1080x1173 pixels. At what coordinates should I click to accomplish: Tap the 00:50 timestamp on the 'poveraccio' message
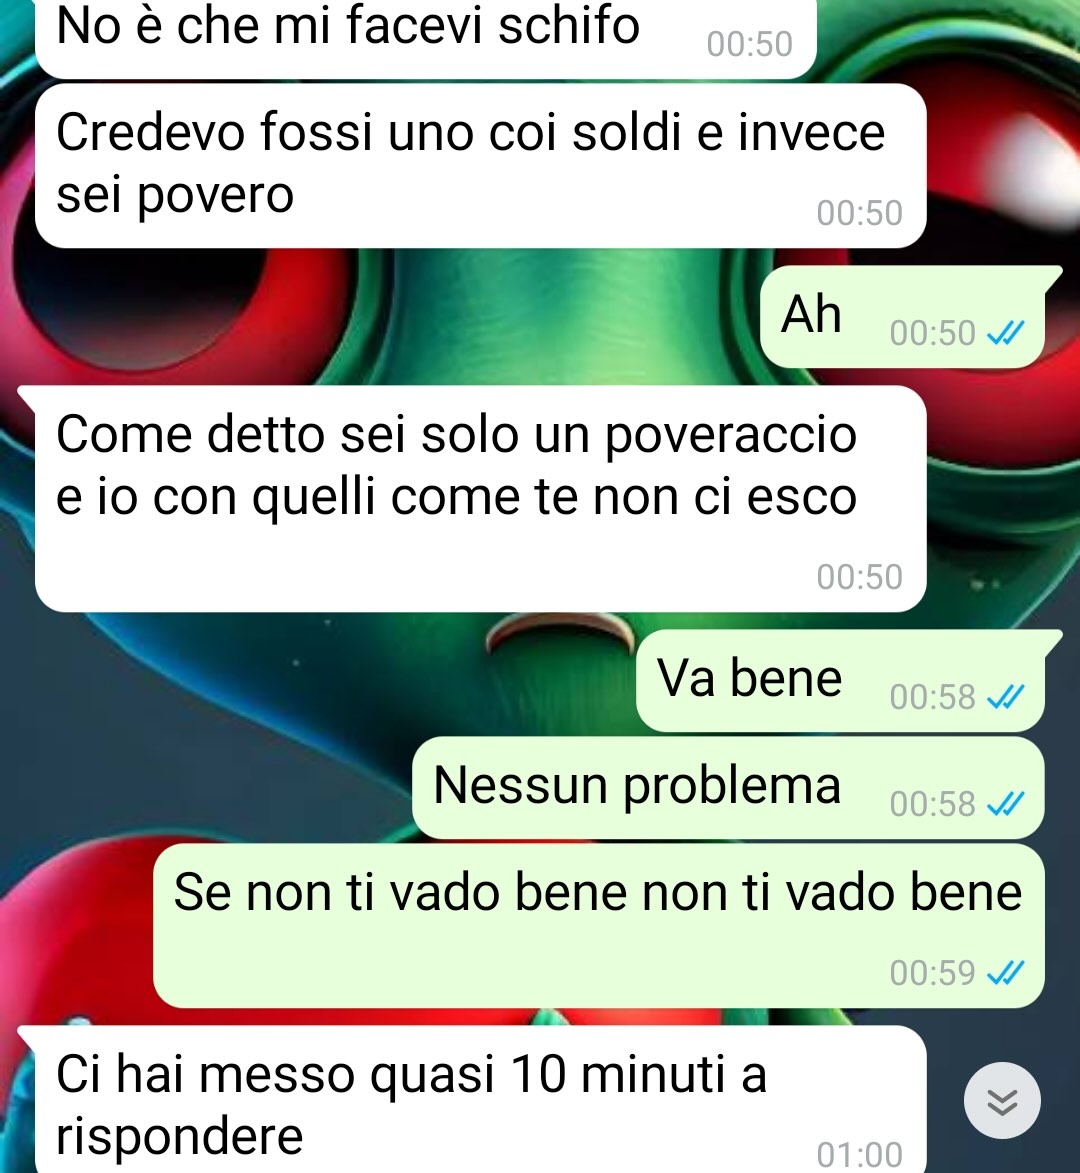tap(859, 577)
